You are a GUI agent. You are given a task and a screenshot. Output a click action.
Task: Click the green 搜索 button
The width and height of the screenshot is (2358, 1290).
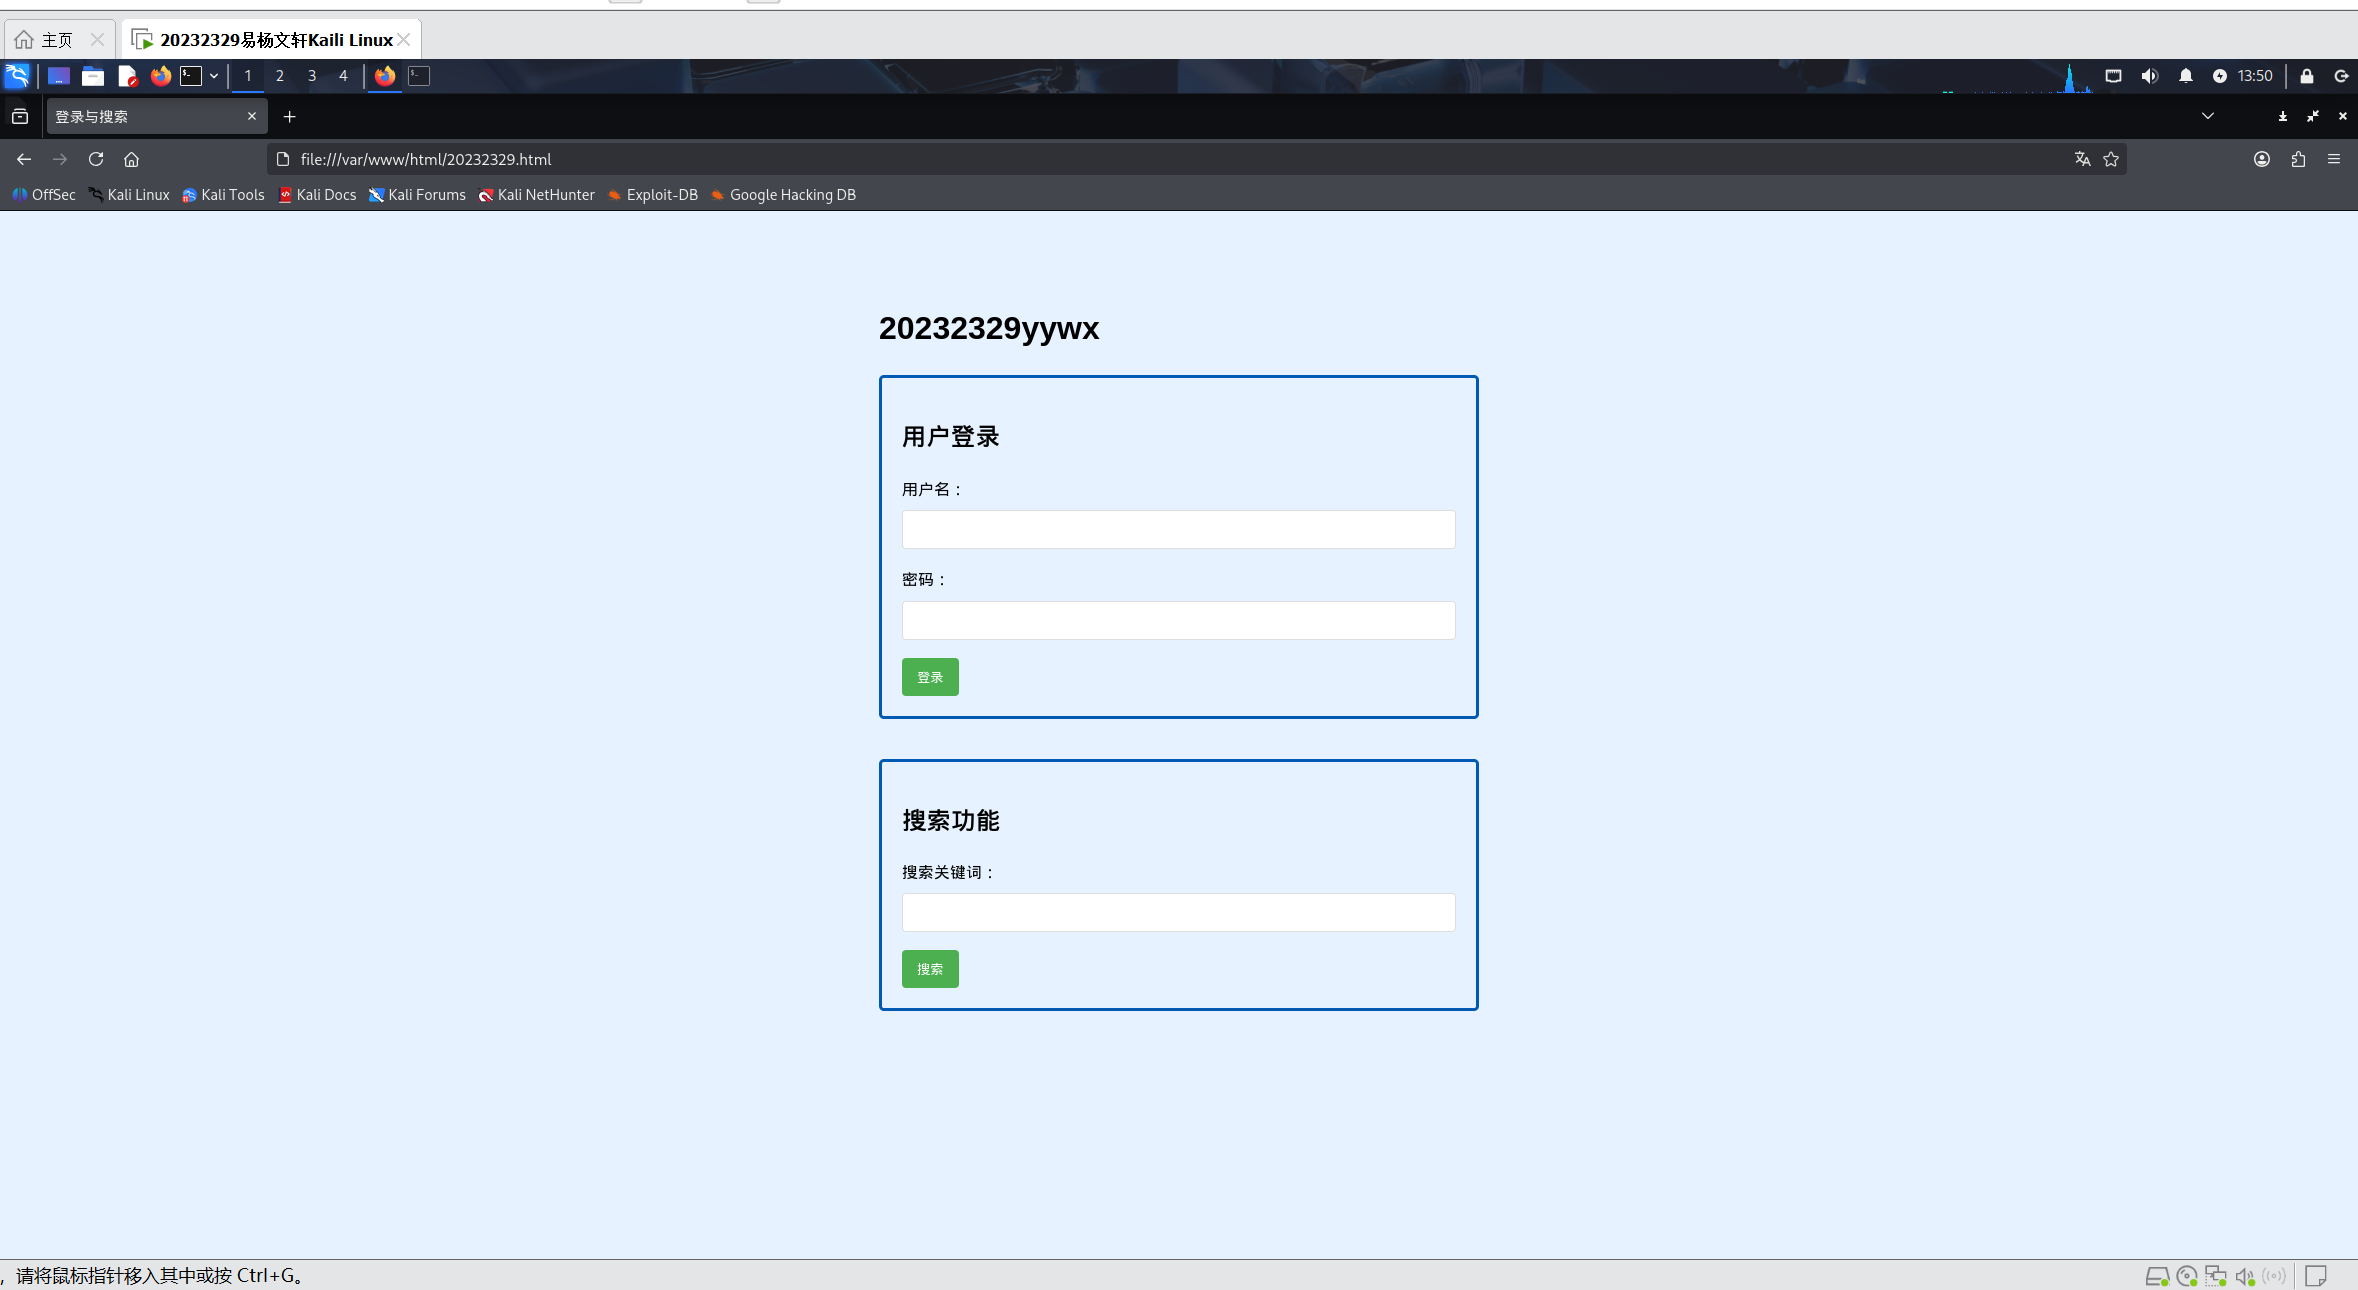[928, 968]
